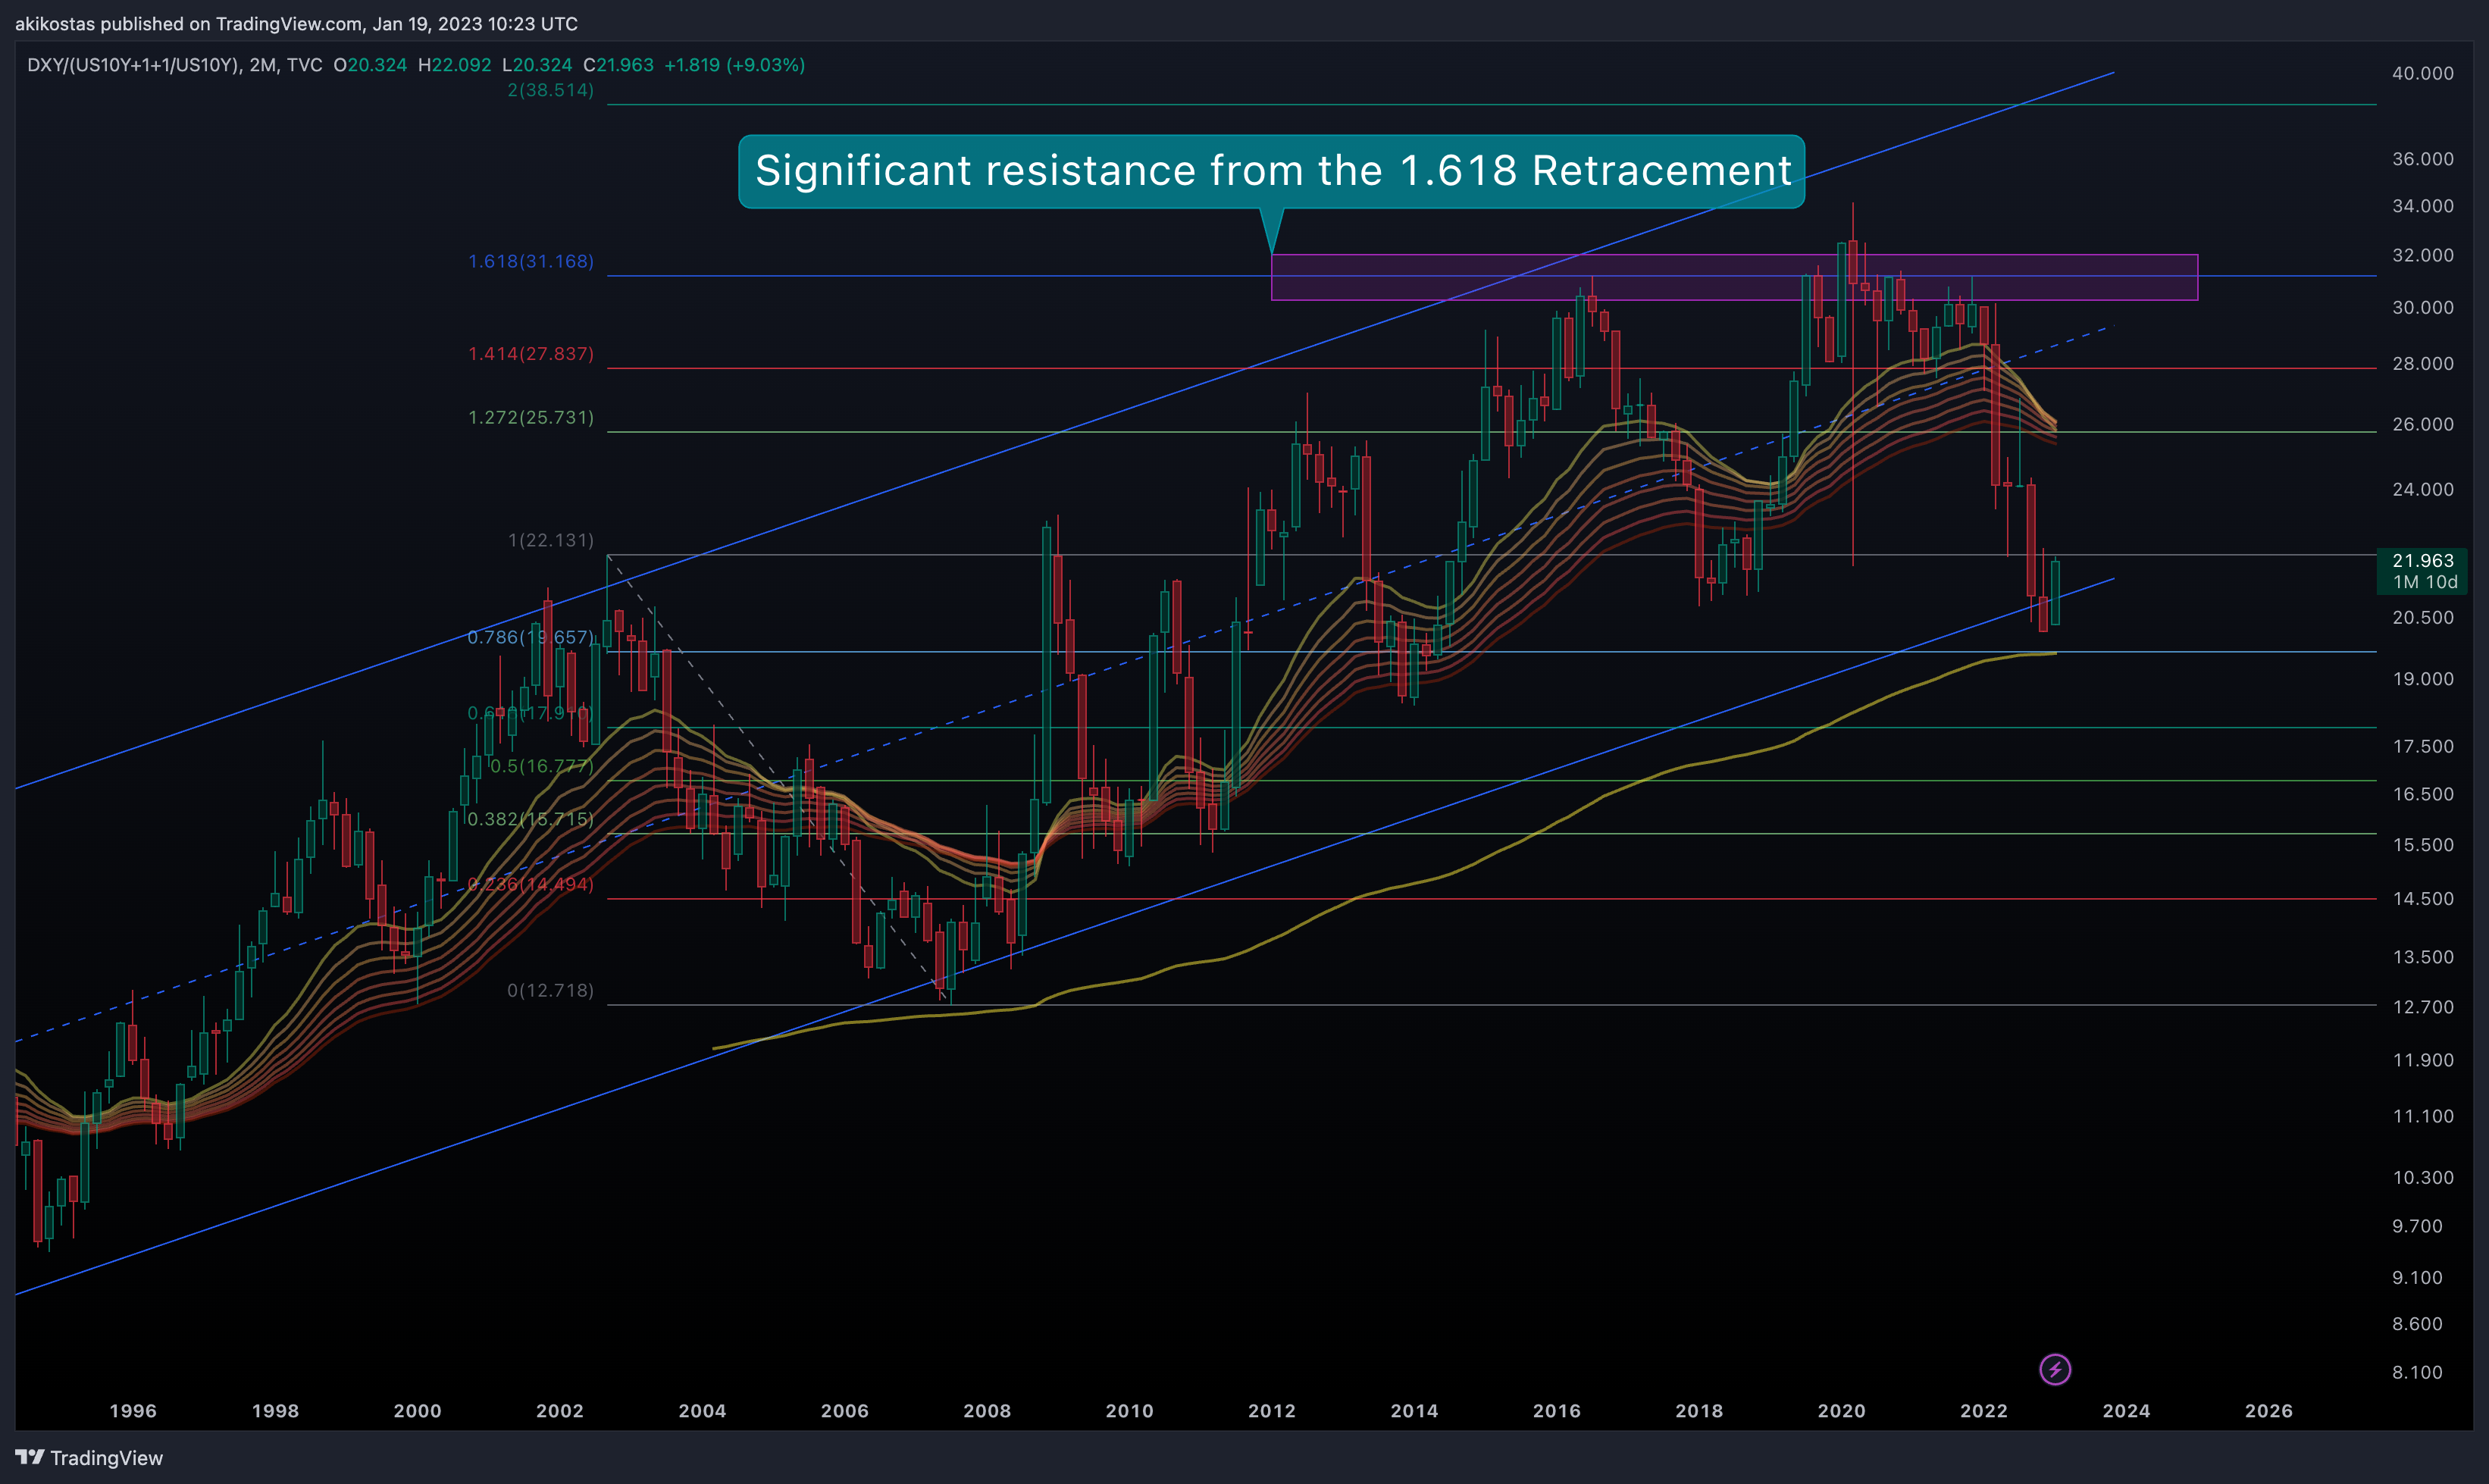Click the Fibonacci label 0(12.718)
This screenshot has height=1484, width=2489.
[551, 990]
